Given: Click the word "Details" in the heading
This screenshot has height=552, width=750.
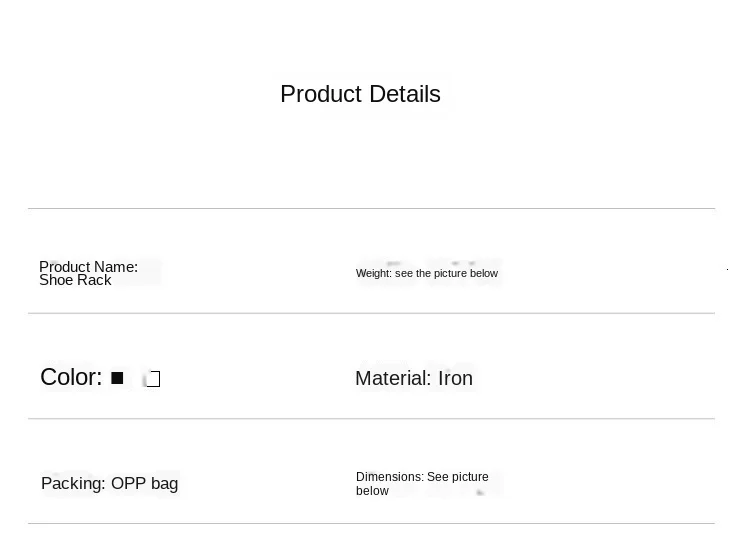Looking at the screenshot, I should 404,94.
